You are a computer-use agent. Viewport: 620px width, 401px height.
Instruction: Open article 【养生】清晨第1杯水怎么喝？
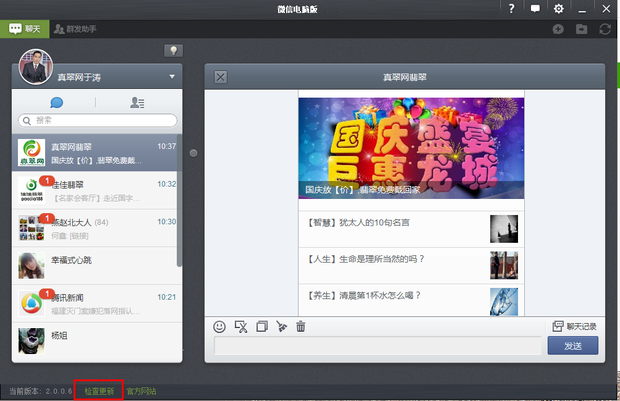pyautogui.click(x=411, y=300)
